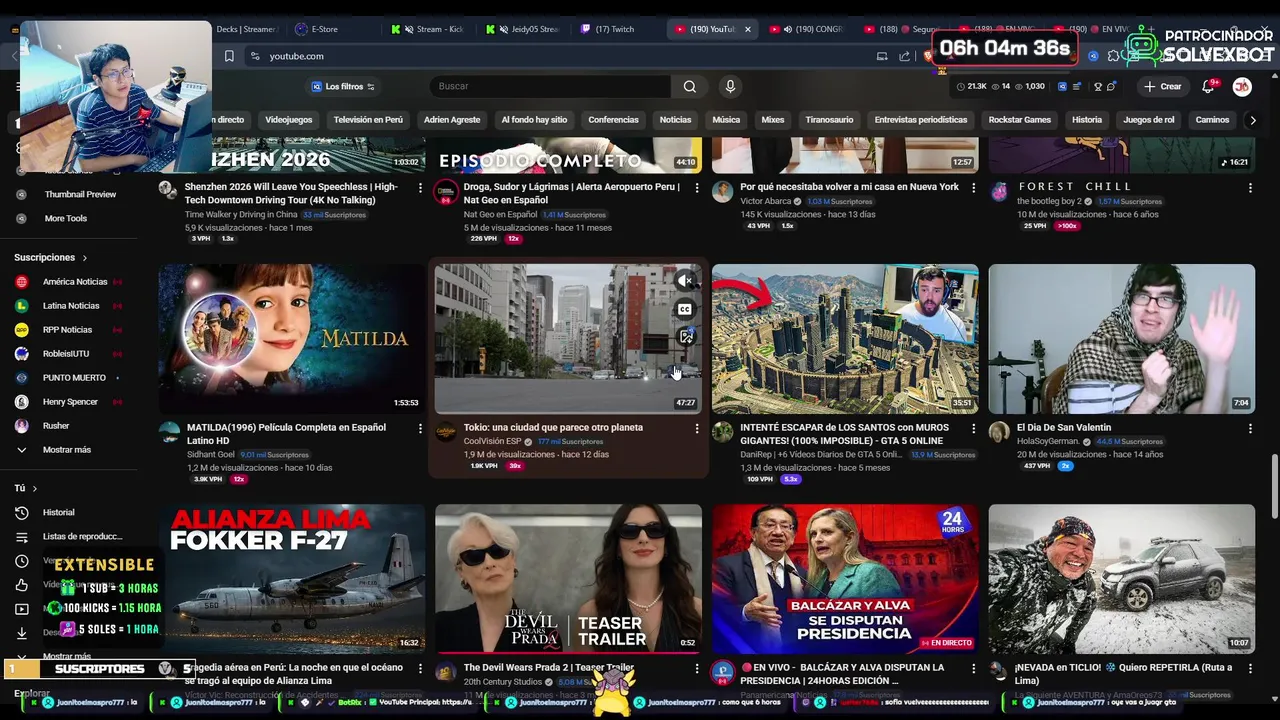Image resolution: width=1280 pixels, height=720 pixels.
Task: Open options for Shenzhen 2026 video
Action: pos(420,188)
